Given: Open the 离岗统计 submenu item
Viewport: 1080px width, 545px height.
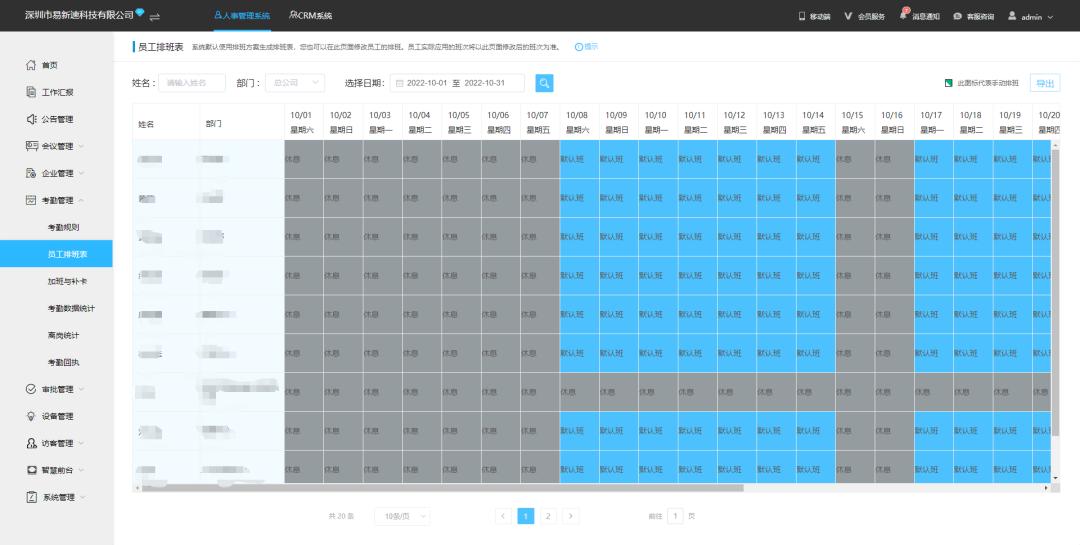Looking at the screenshot, I should click(x=63, y=336).
